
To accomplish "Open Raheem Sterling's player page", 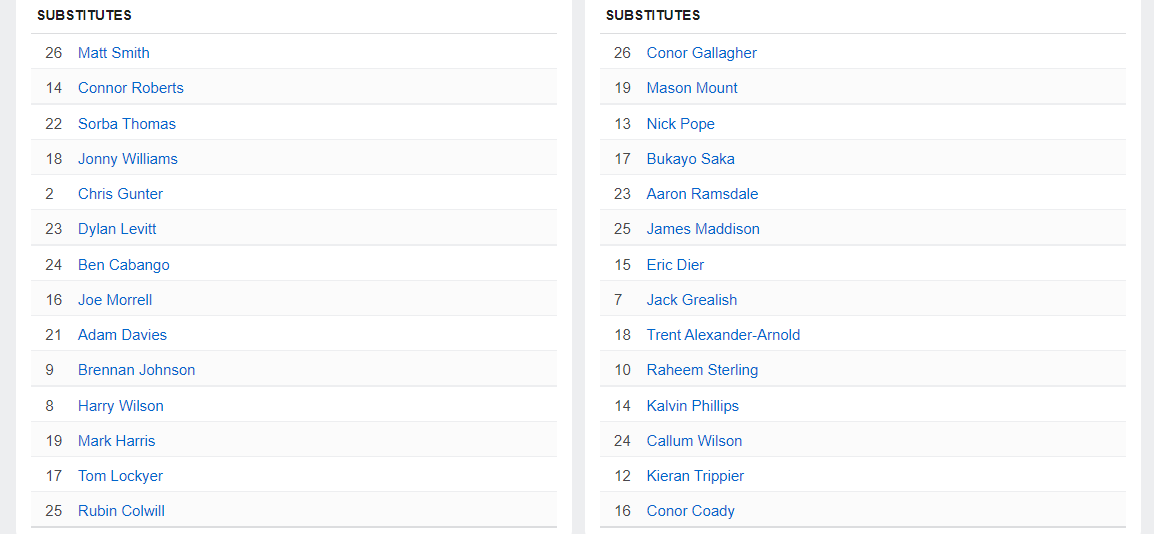I will [x=701, y=370].
